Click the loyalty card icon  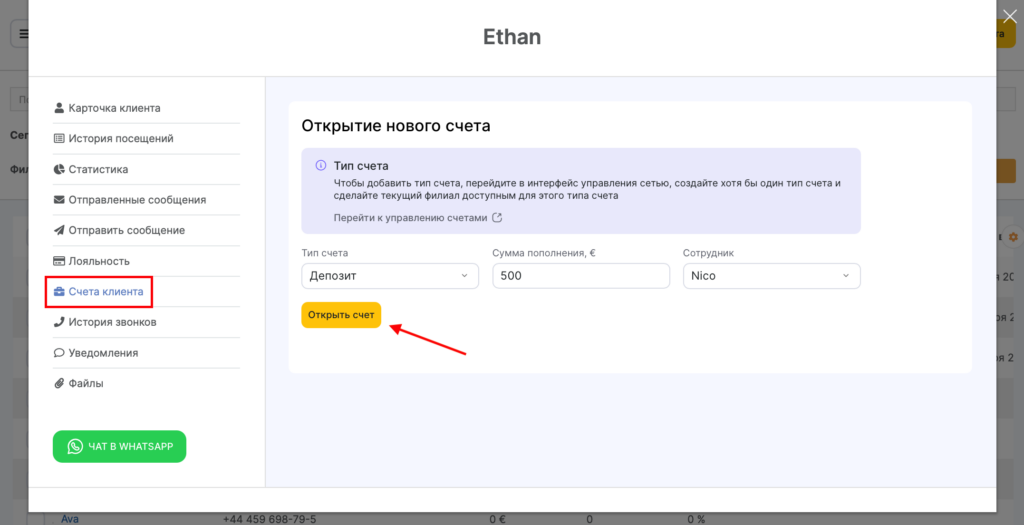pyautogui.click(x=60, y=261)
